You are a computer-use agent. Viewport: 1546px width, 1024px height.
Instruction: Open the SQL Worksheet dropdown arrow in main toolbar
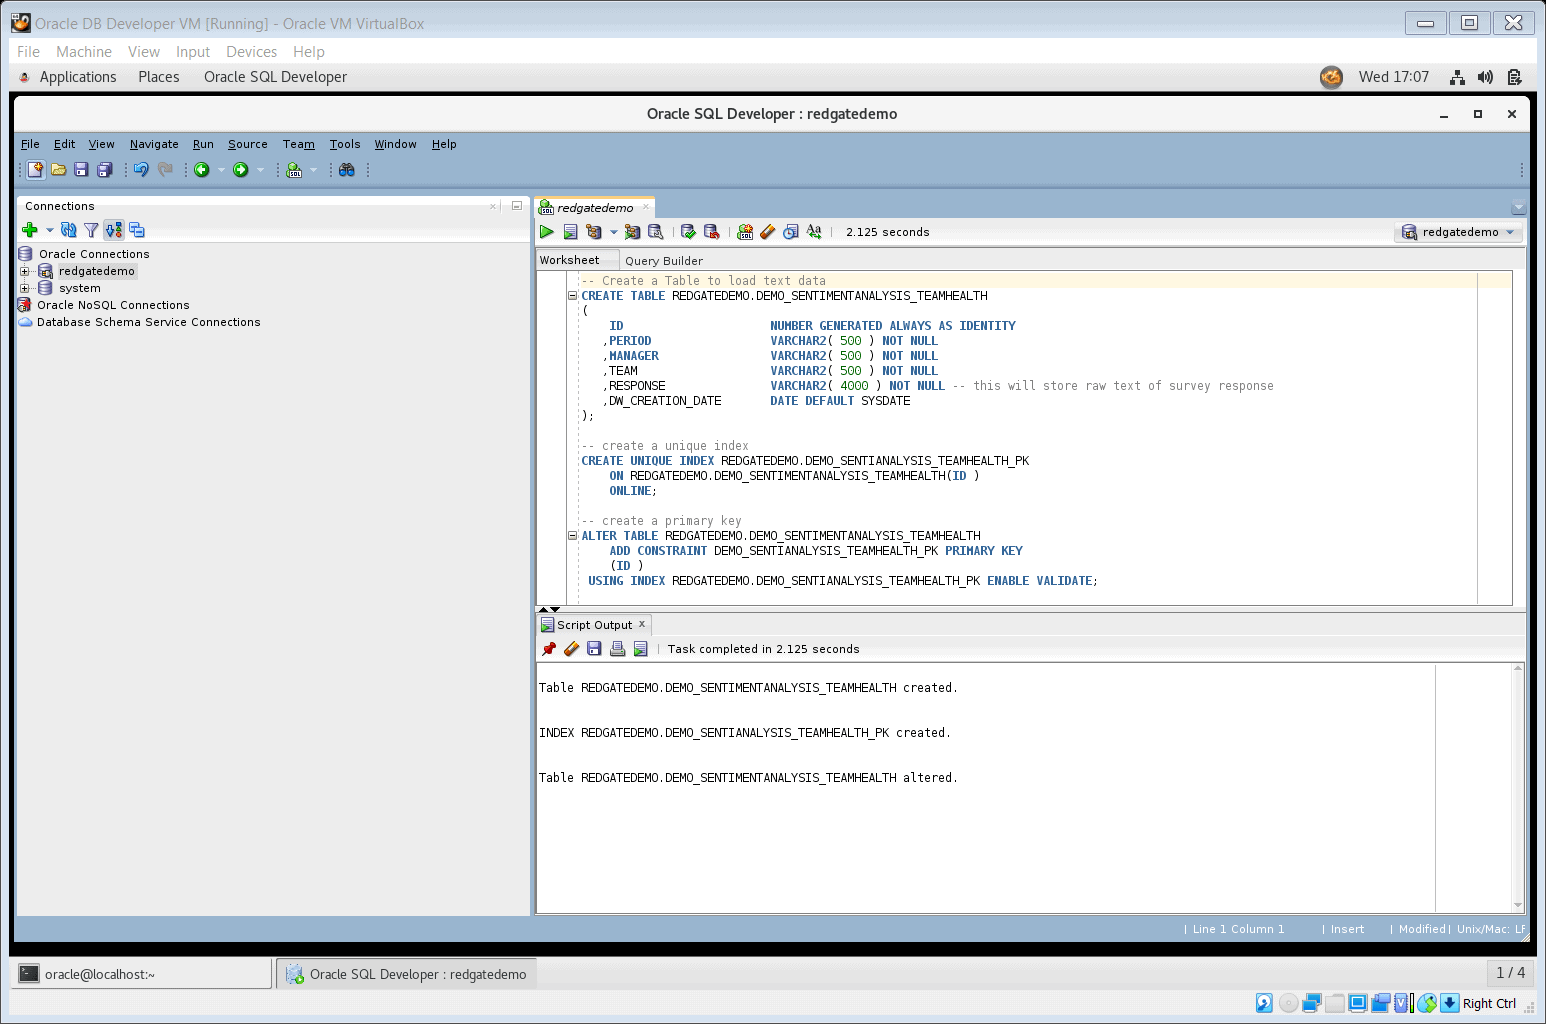coord(313,170)
